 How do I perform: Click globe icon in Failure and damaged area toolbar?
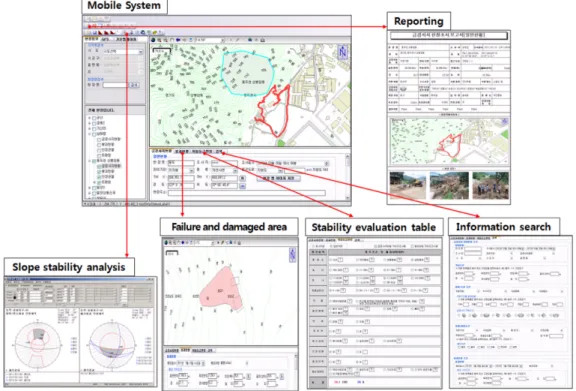click(166, 243)
